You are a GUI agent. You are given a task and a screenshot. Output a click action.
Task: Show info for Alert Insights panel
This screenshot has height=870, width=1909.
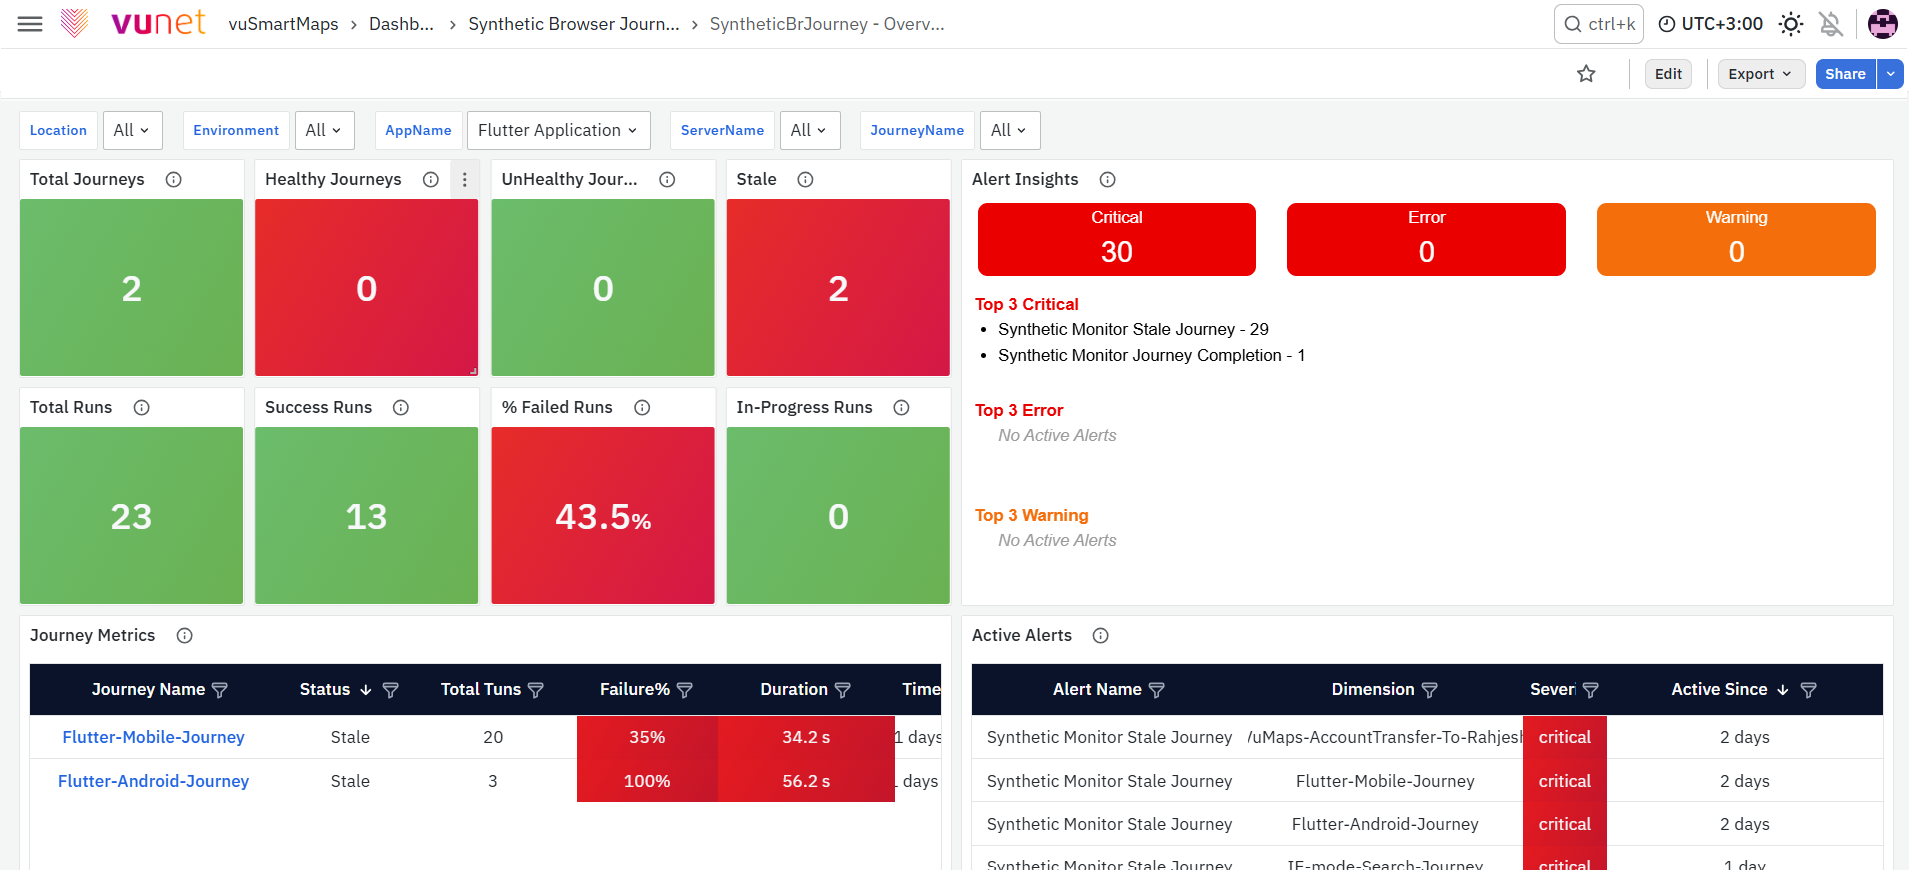tap(1107, 180)
